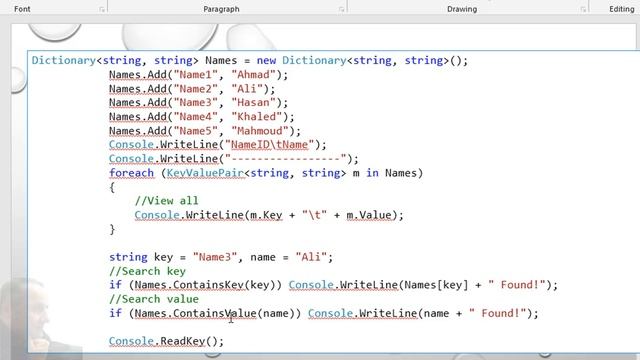Click the Names.Add("Name1", "Ahmad") line

(x=198, y=75)
